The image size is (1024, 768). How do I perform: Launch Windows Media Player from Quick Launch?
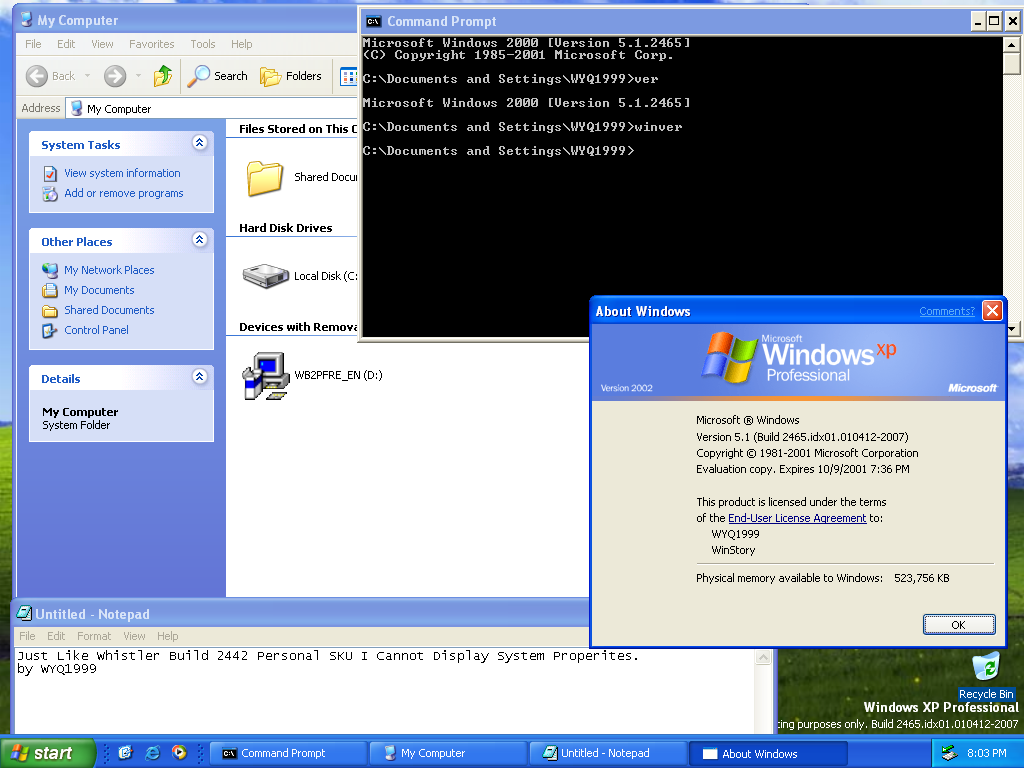pos(179,753)
